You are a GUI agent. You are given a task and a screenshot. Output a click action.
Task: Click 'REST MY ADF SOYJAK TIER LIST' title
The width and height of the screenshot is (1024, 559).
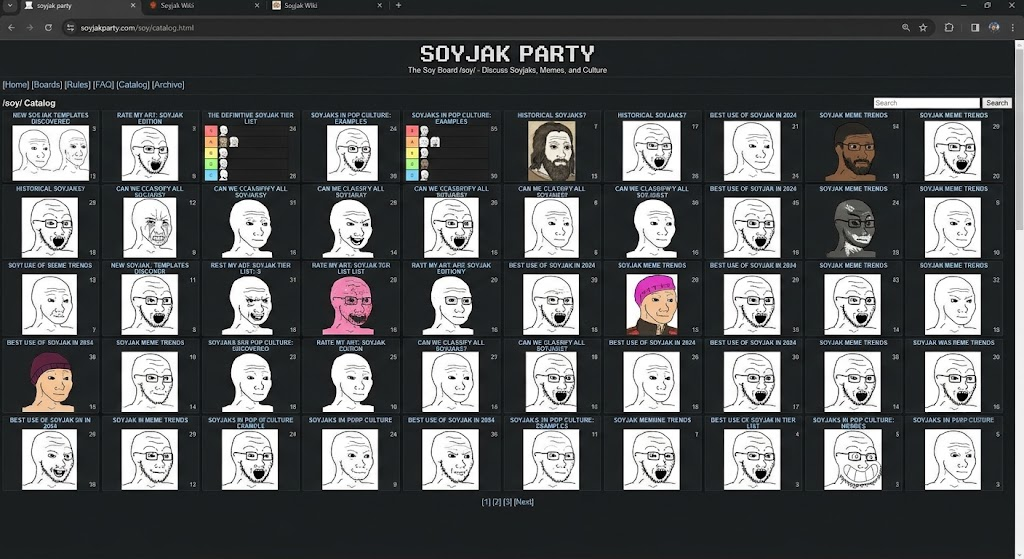click(x=251, y=268)
